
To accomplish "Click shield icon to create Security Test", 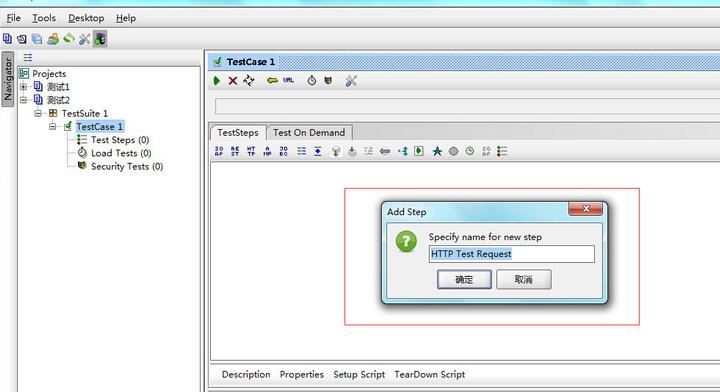I will click(x=328, y=81).
